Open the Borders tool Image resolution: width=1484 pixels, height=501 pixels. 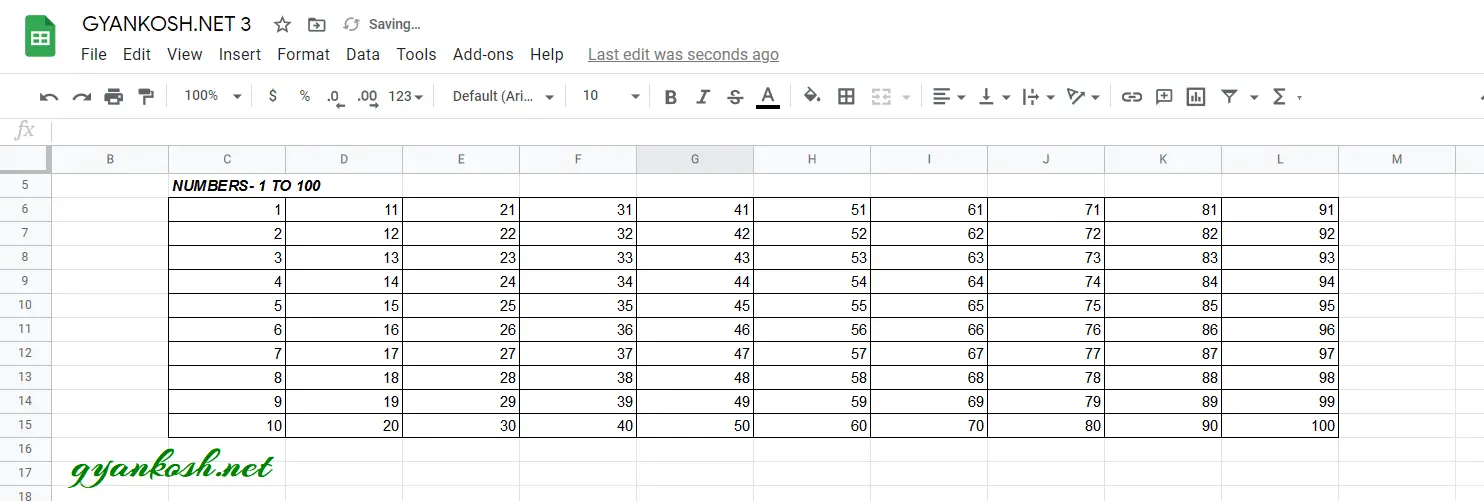846,97
